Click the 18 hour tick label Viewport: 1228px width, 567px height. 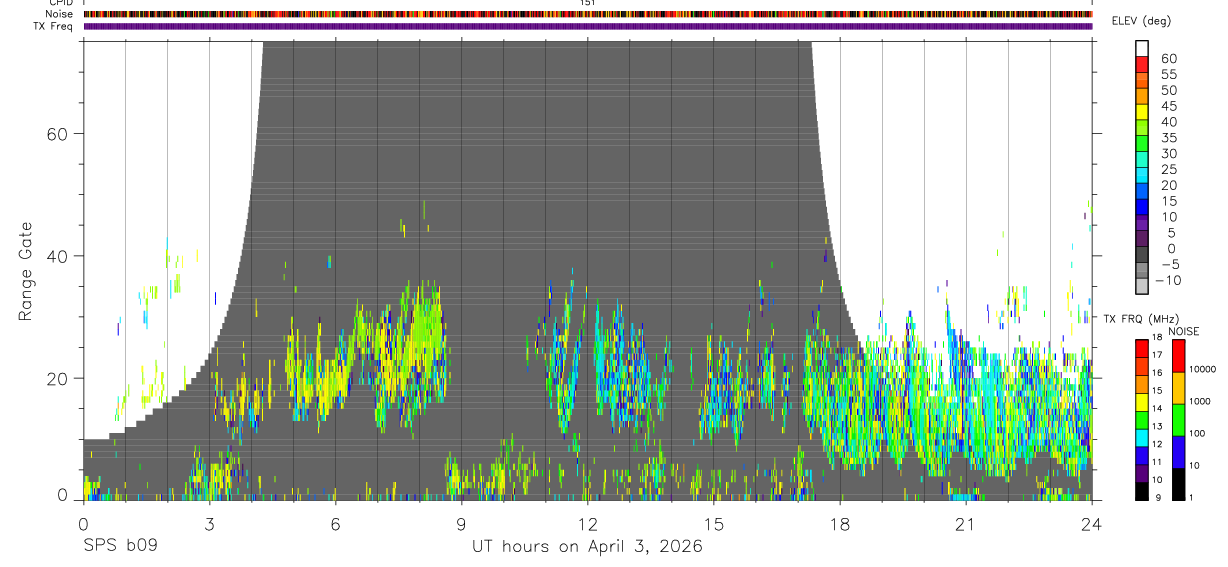(840, 523)
